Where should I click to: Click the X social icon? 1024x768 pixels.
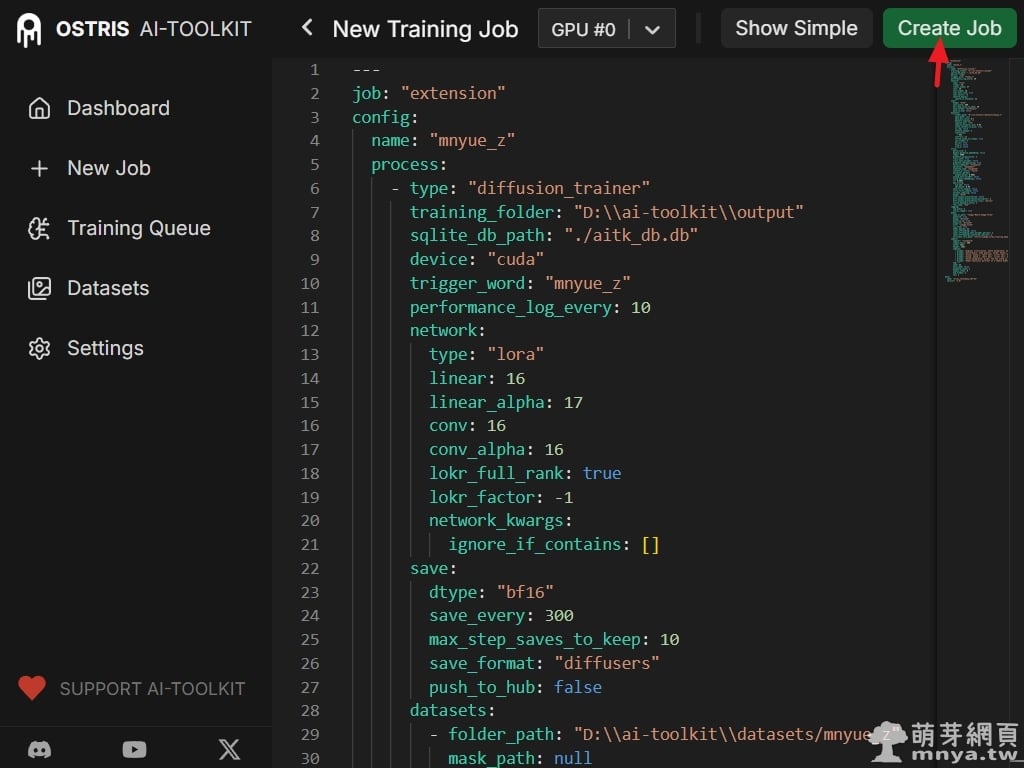tap(229, 749)
